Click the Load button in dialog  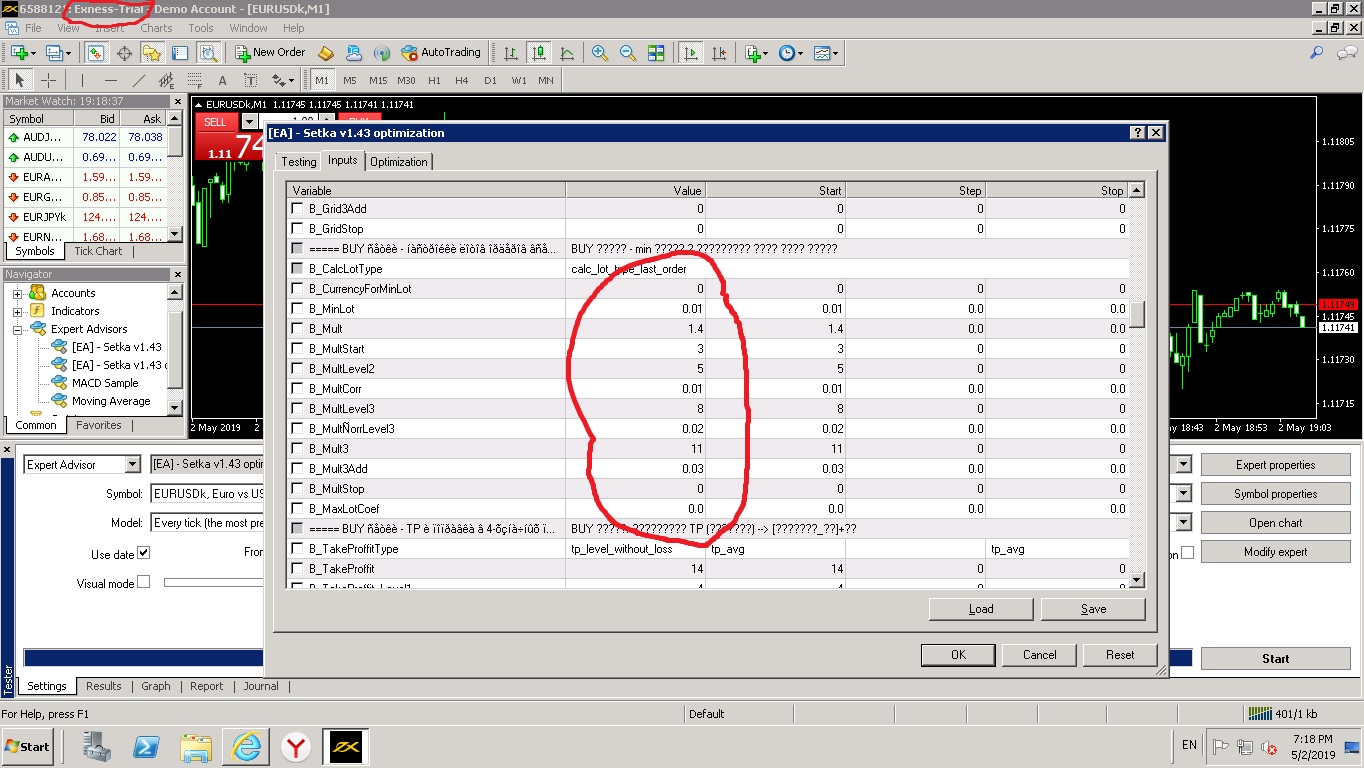[x=981, y=609]
